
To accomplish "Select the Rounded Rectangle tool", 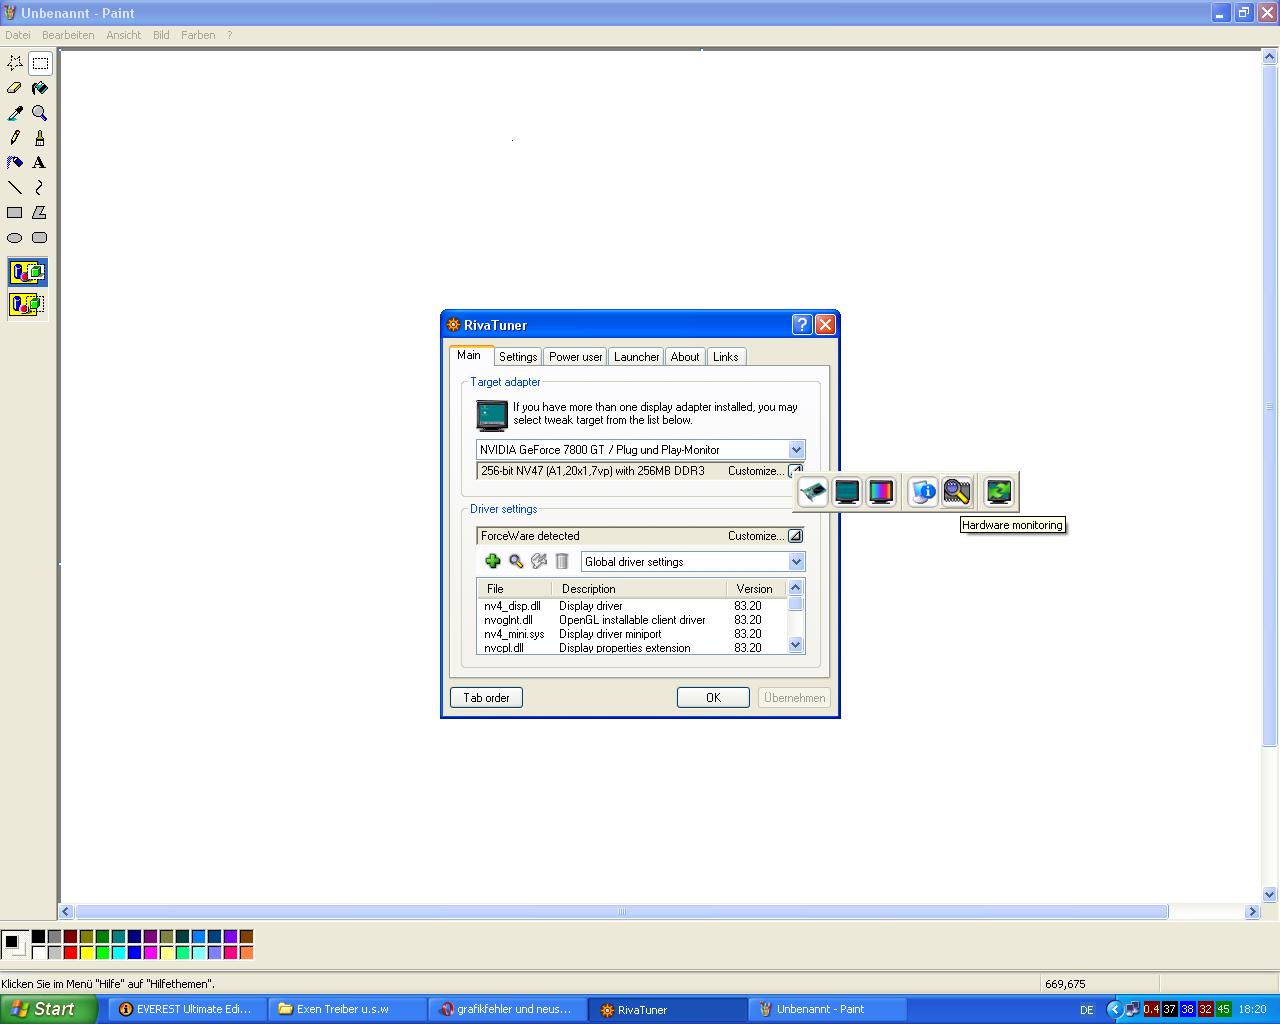I will [40, 238].
